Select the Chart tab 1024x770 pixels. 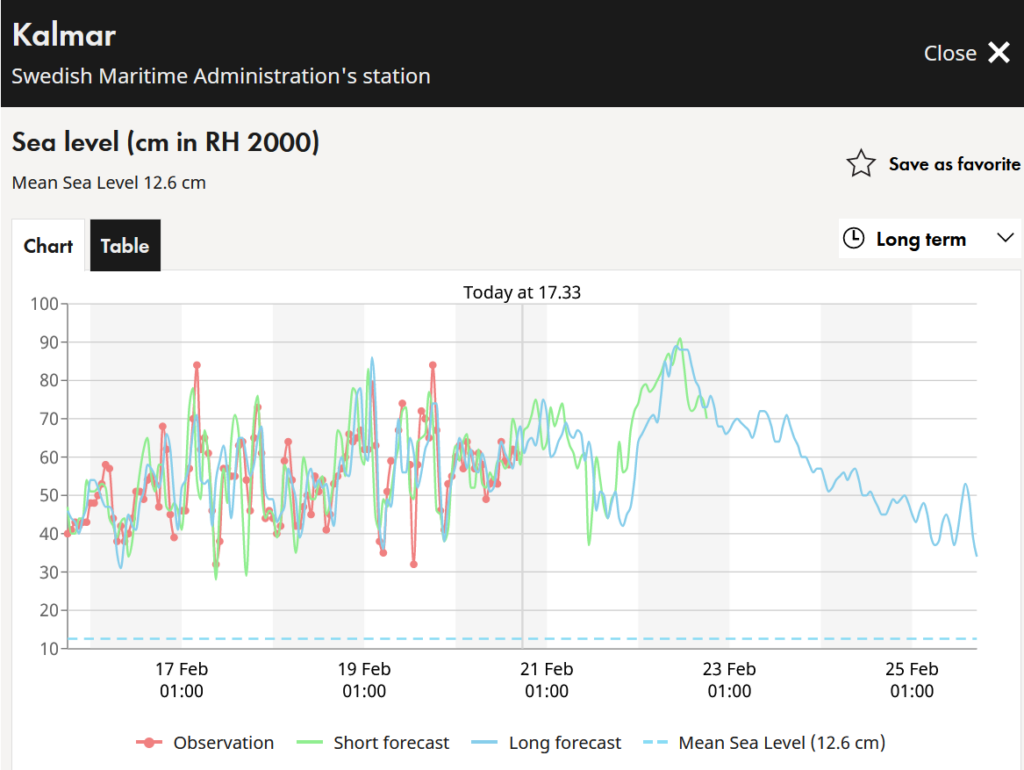pyautogui.click(x=49, y=246)
